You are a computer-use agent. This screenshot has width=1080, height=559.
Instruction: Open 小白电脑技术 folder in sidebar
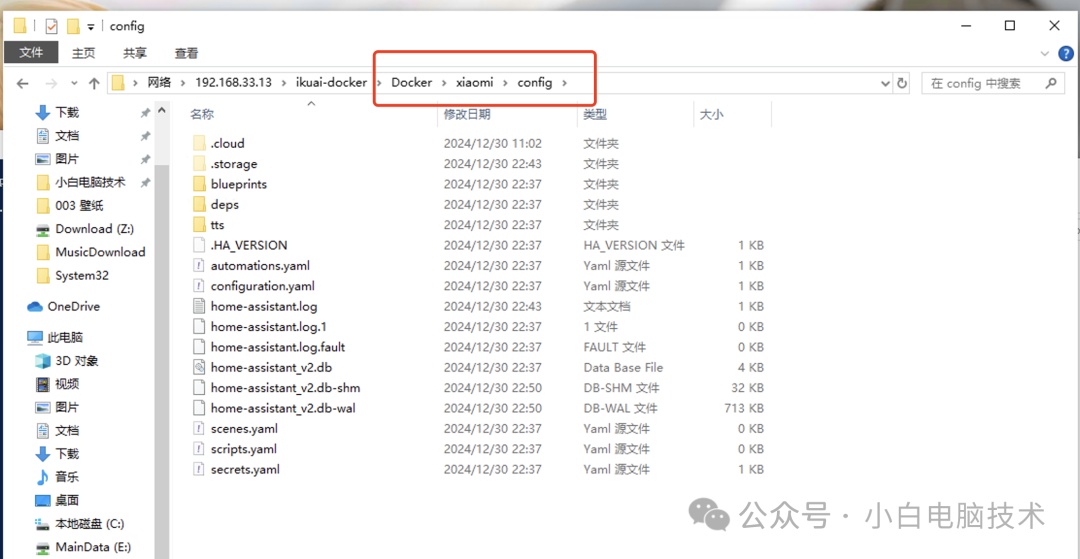(x=90, y=182)
